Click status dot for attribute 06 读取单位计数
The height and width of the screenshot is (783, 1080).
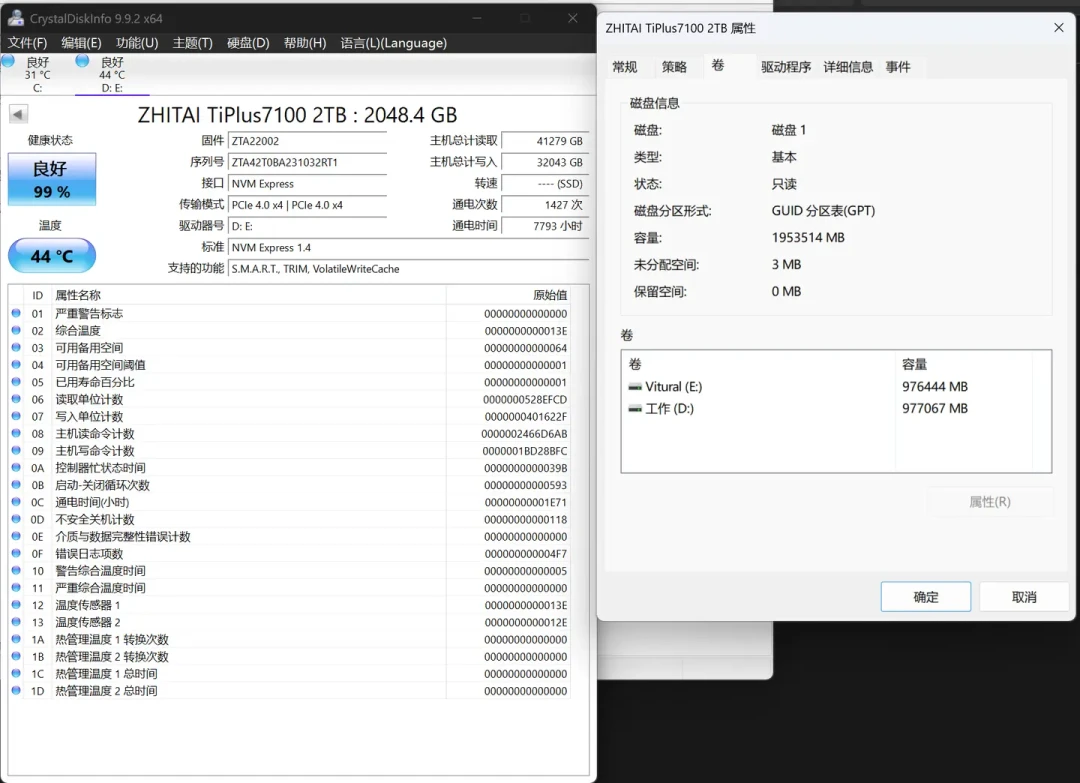tap(16, 399)
